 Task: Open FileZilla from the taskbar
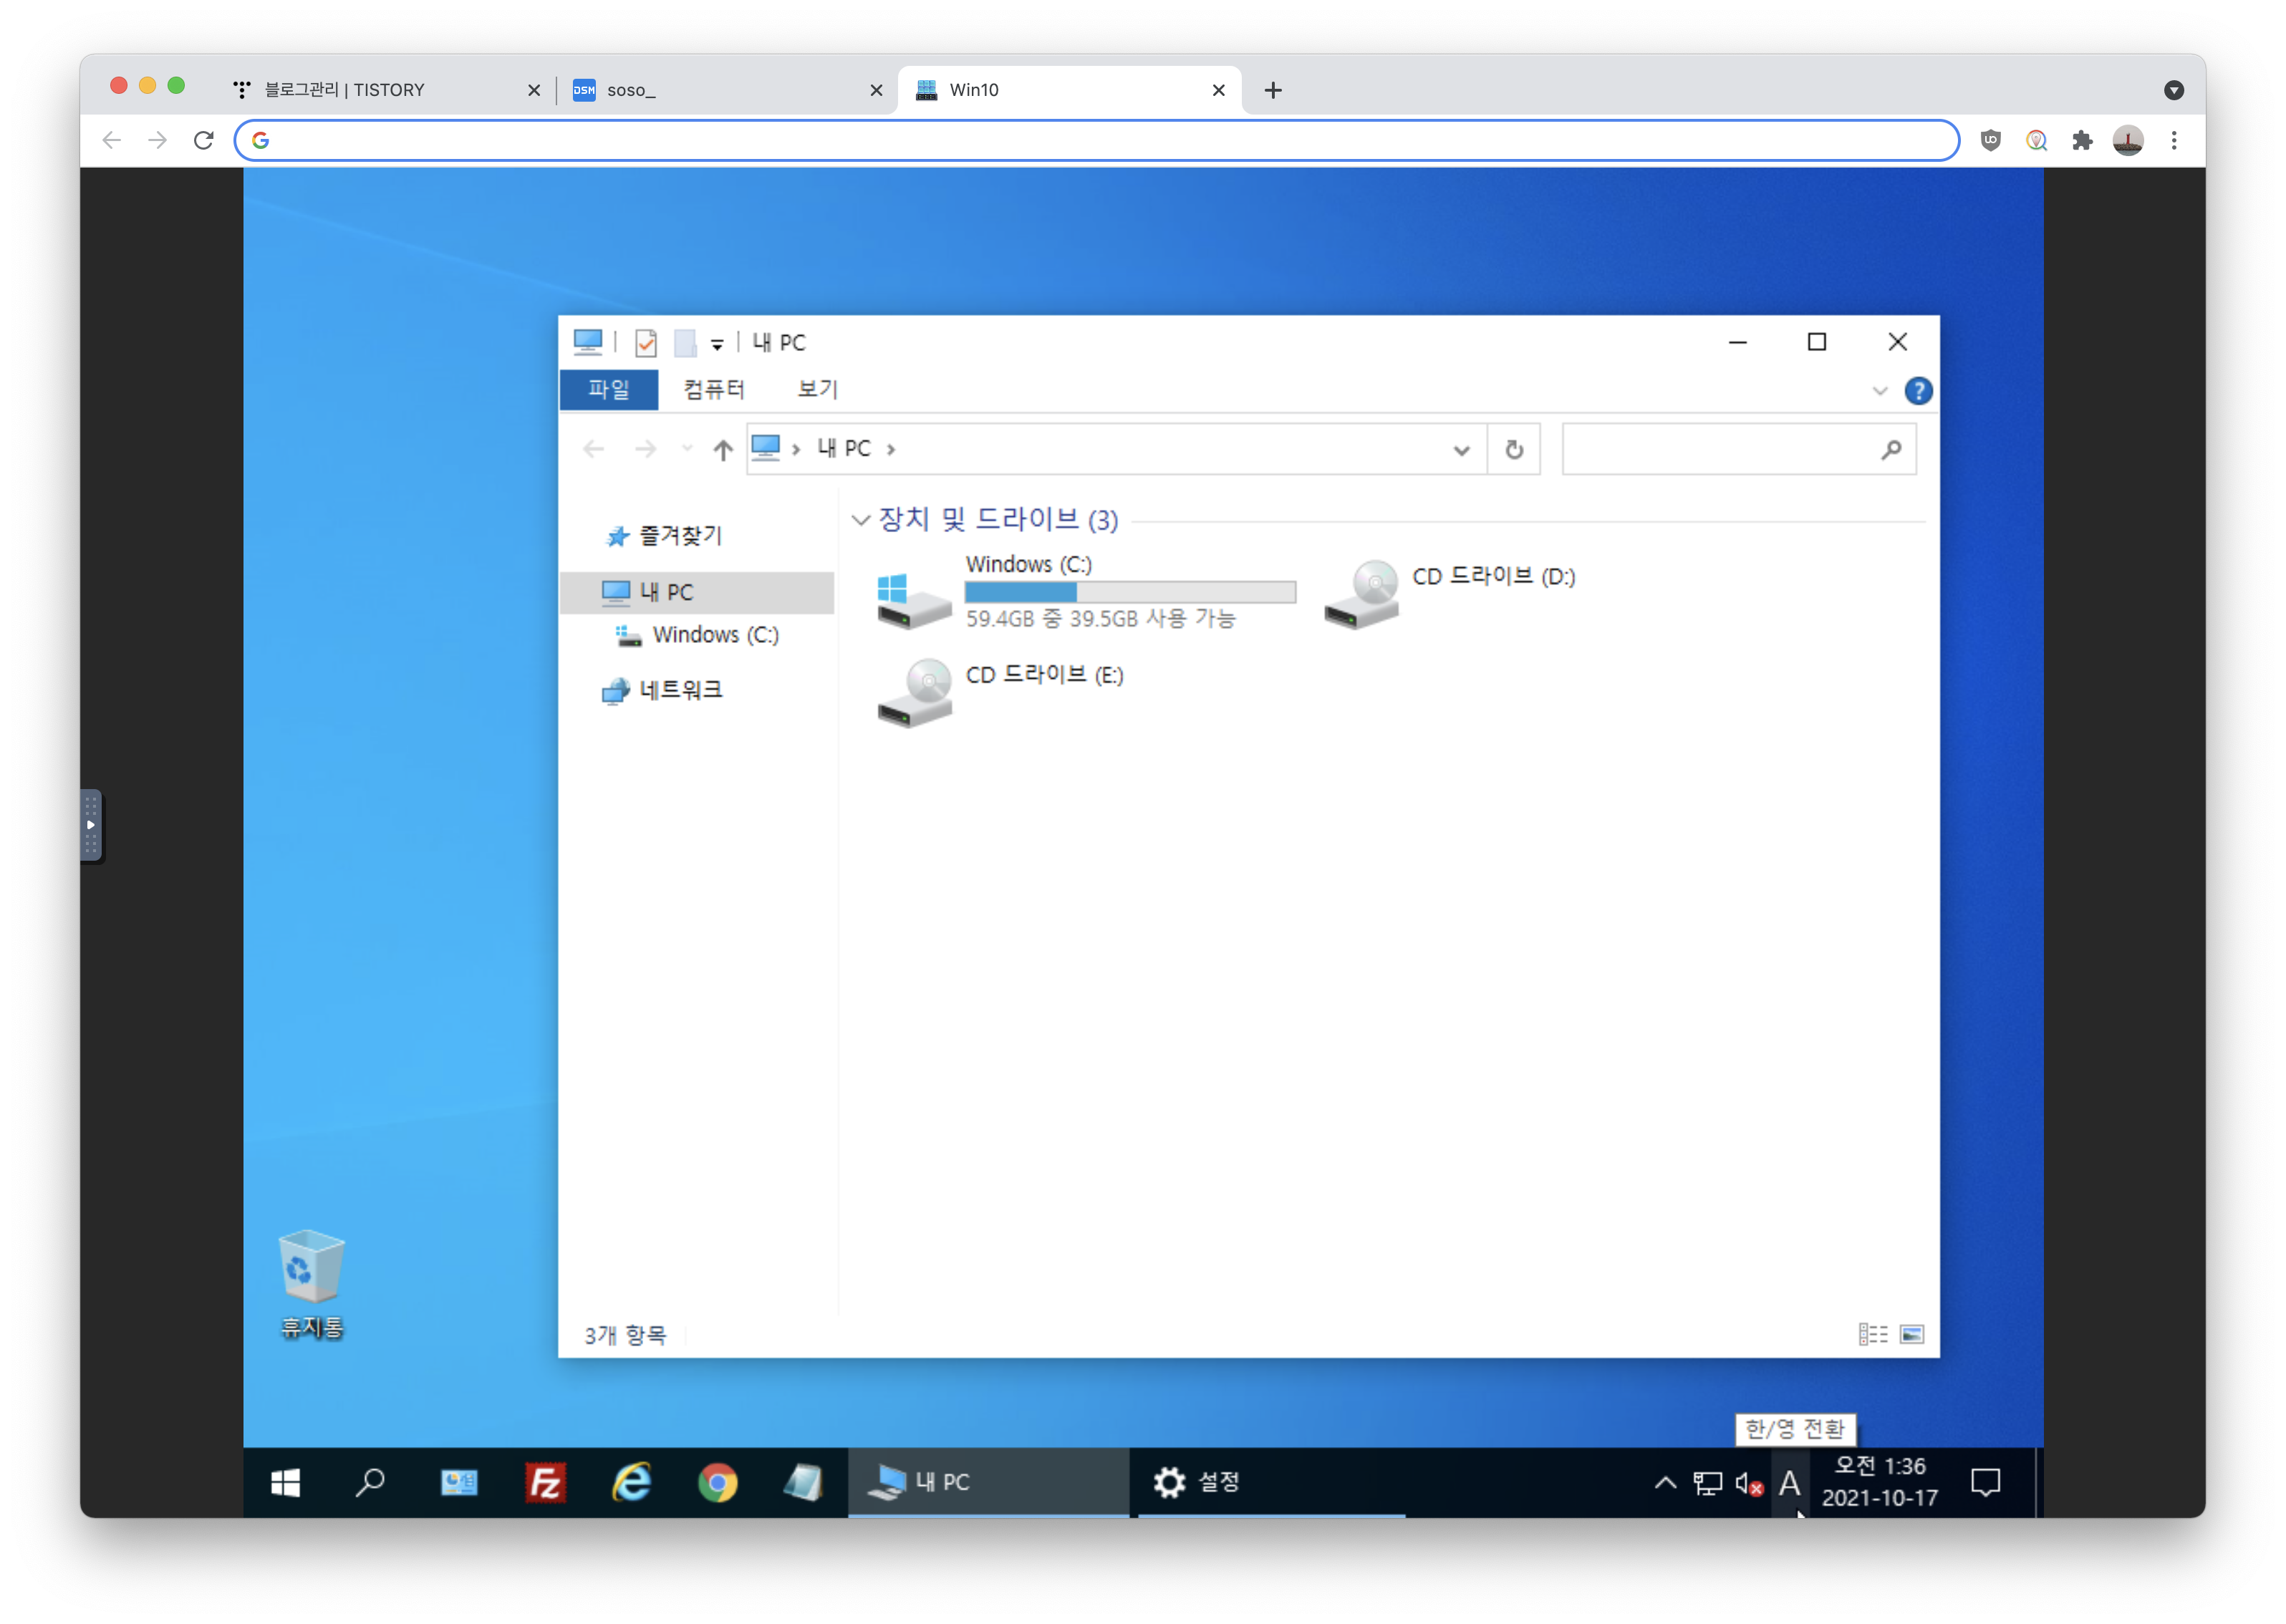(545, 1482)
